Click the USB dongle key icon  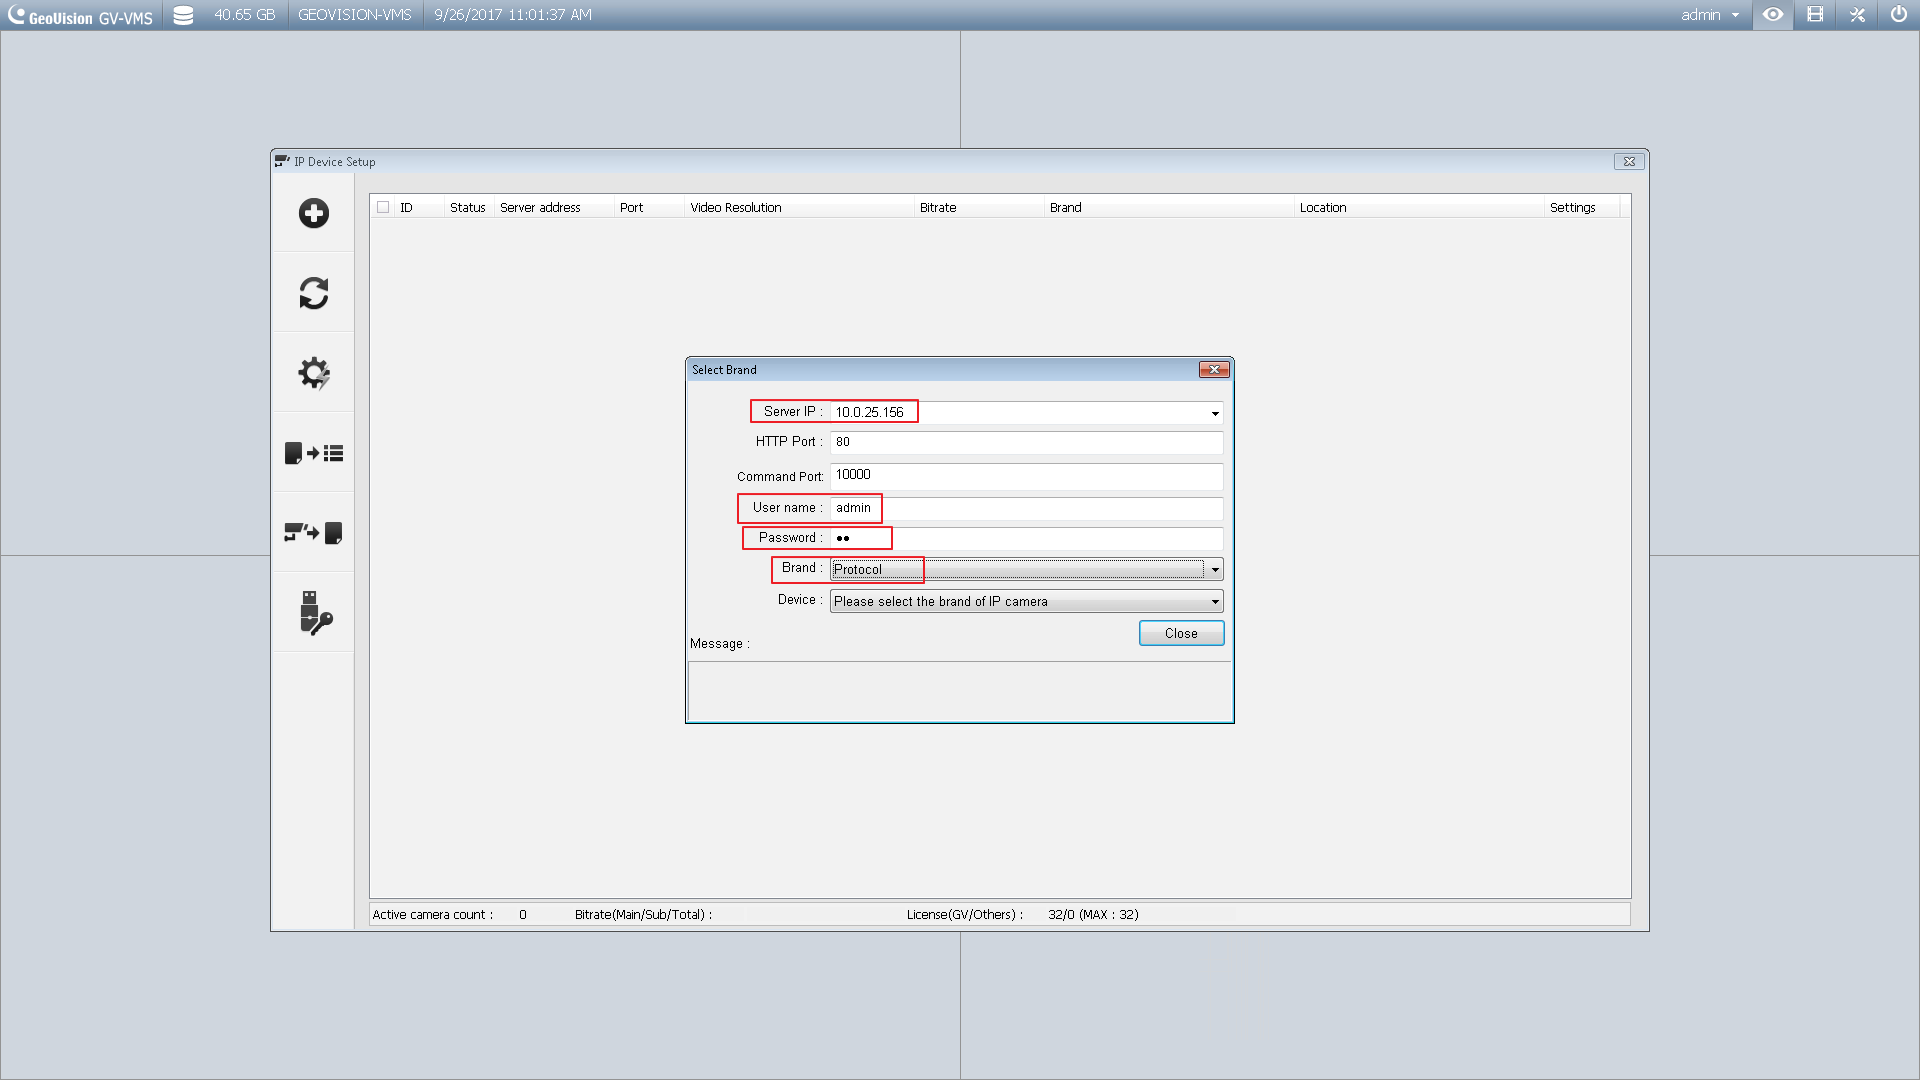(313, 613)
